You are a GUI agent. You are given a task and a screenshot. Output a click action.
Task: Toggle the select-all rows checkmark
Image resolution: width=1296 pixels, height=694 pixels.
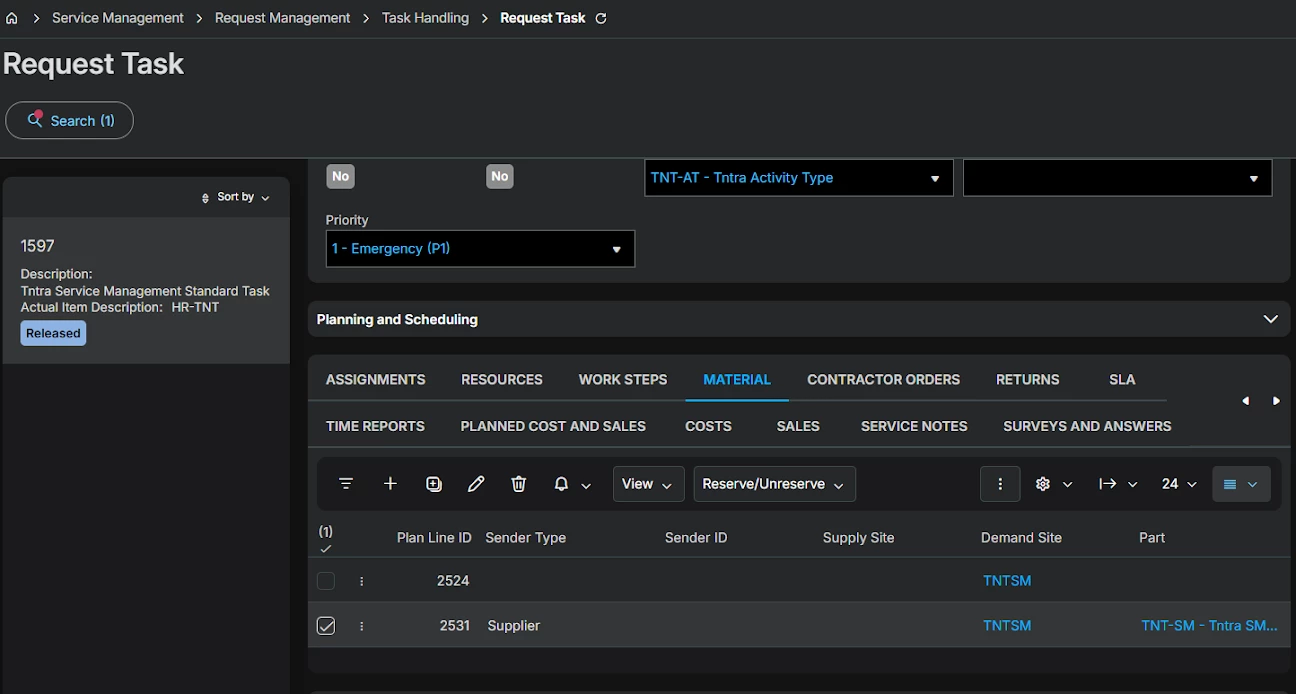tap(326, 548)
